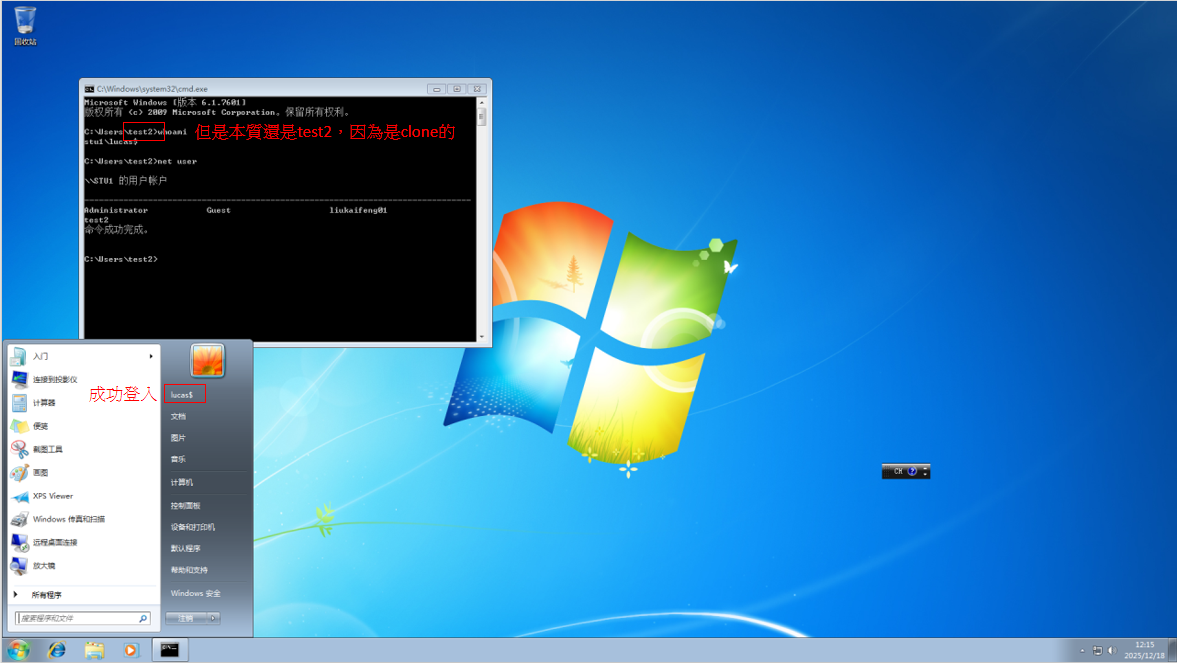Click cmd scrollbar up arrow
Viewport: 1177px width, 663px height.
click(482, 102)
